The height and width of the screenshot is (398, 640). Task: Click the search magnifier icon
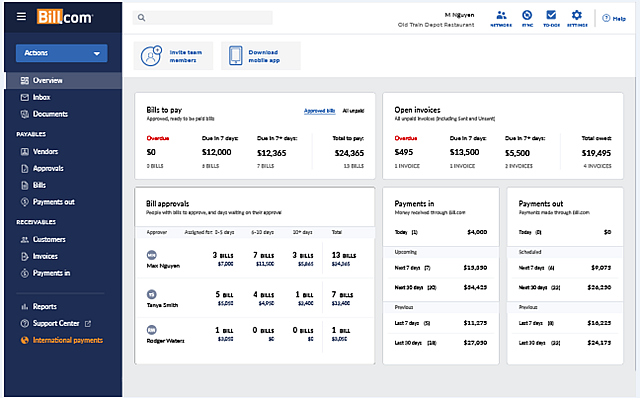(x=141, y=18)
